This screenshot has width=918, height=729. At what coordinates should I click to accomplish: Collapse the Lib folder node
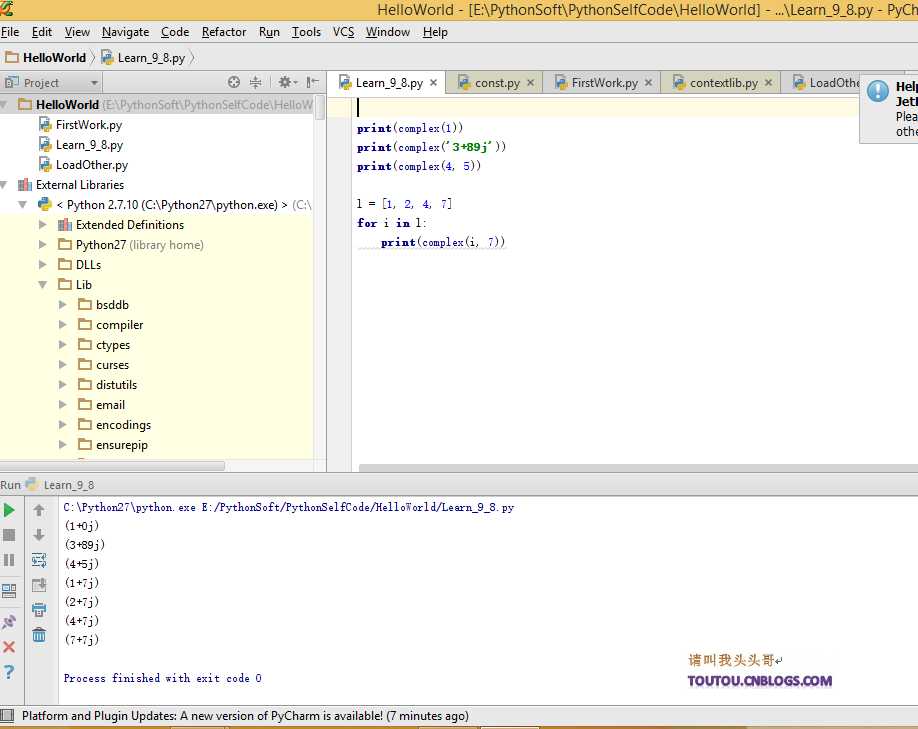click(43, 285)
